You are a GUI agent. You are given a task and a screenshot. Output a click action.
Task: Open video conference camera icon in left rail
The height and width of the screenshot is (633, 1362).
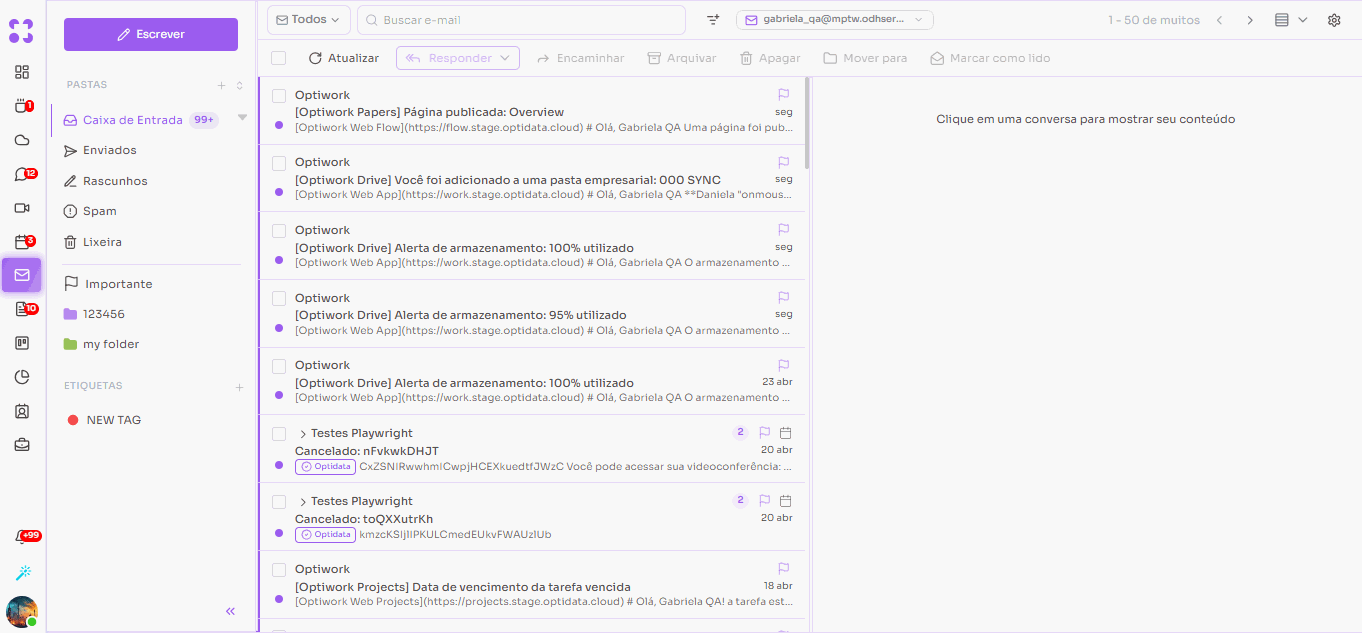[x=22, y=208]
